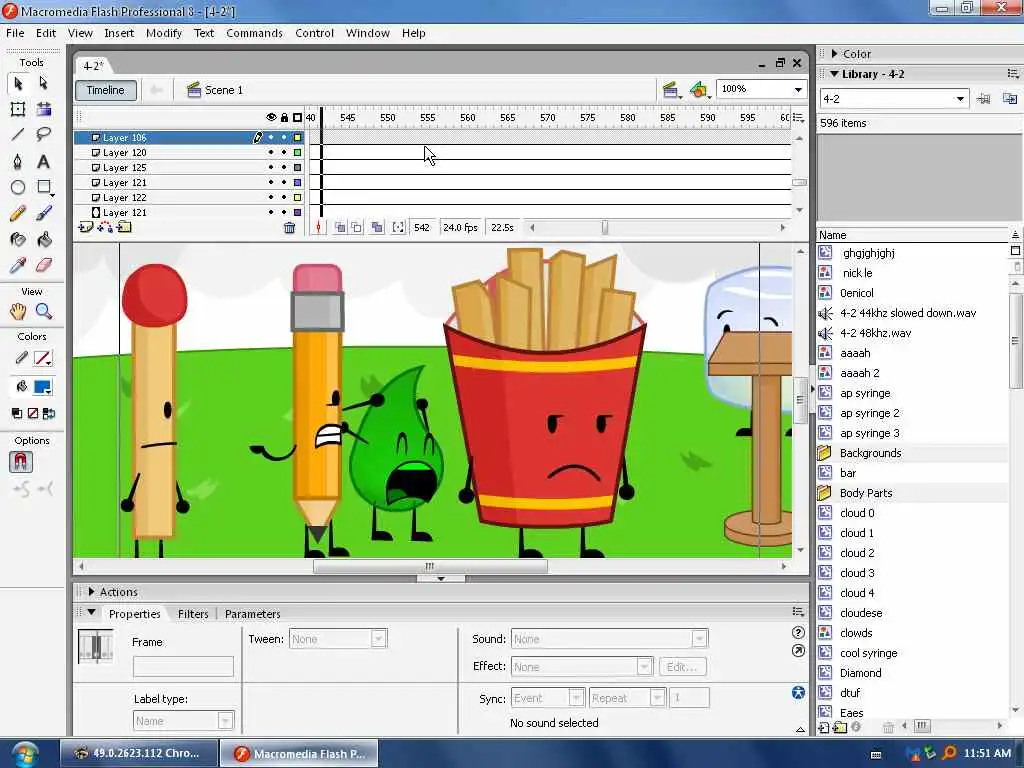Viewport: 1024px width, 768px height.
Task: Click the Modify Onion Markers button
Action: coord(398,227)
